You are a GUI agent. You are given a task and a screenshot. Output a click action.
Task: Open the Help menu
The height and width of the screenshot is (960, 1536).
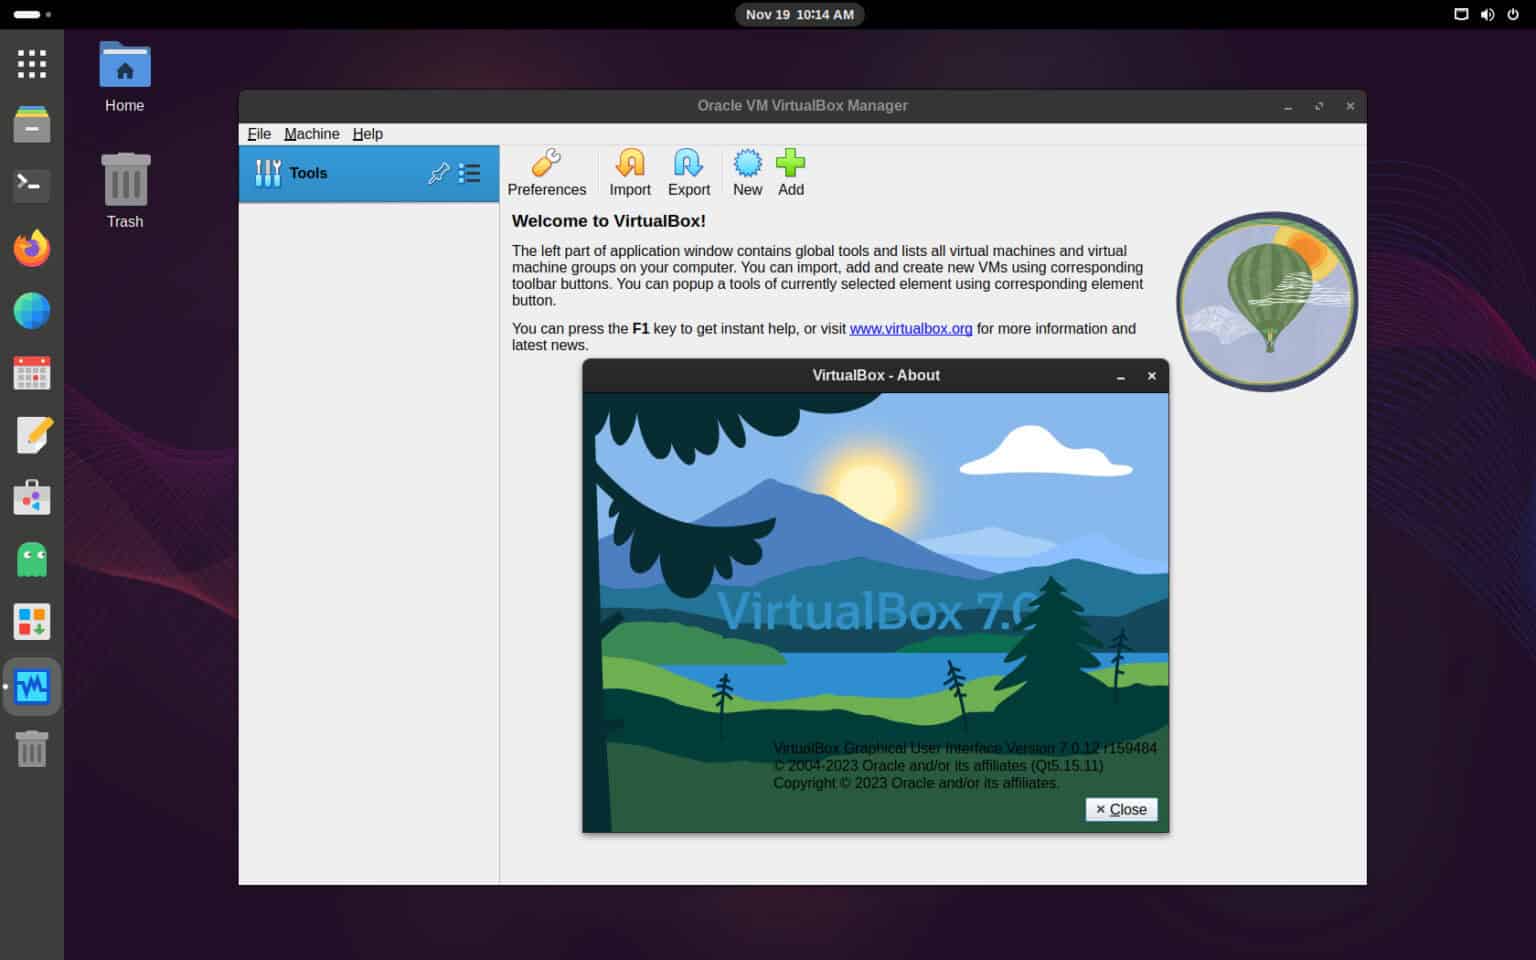(x=368, y=133)
